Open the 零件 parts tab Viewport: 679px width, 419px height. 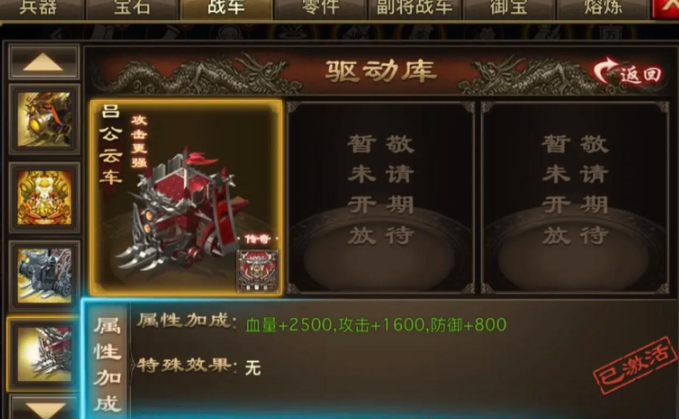click(320, 9)
